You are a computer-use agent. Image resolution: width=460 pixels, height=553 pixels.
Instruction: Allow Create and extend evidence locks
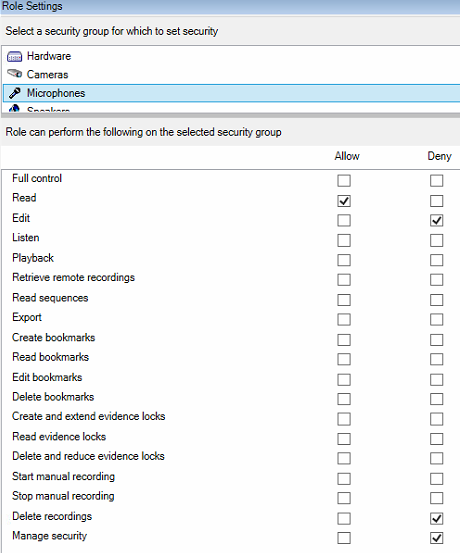coord(344,419)
